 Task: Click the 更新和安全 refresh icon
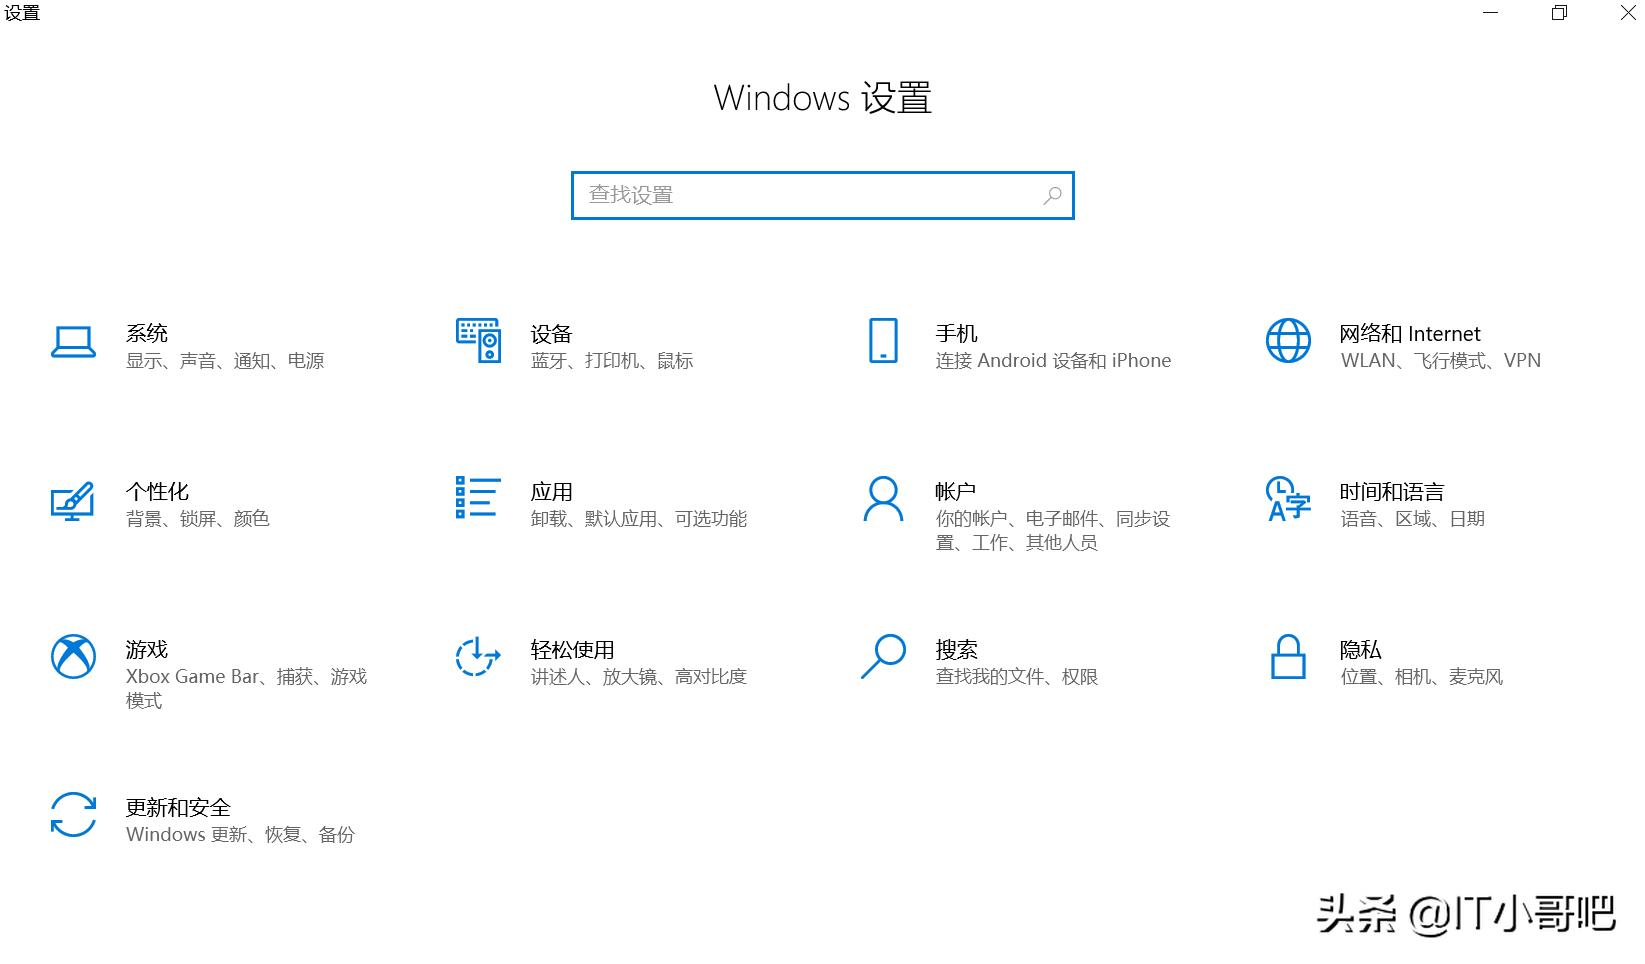point(72,816)
